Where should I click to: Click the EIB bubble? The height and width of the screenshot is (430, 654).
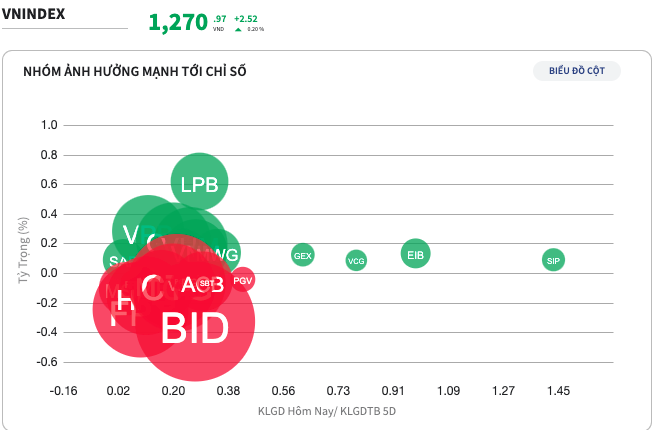coord(416,254)
